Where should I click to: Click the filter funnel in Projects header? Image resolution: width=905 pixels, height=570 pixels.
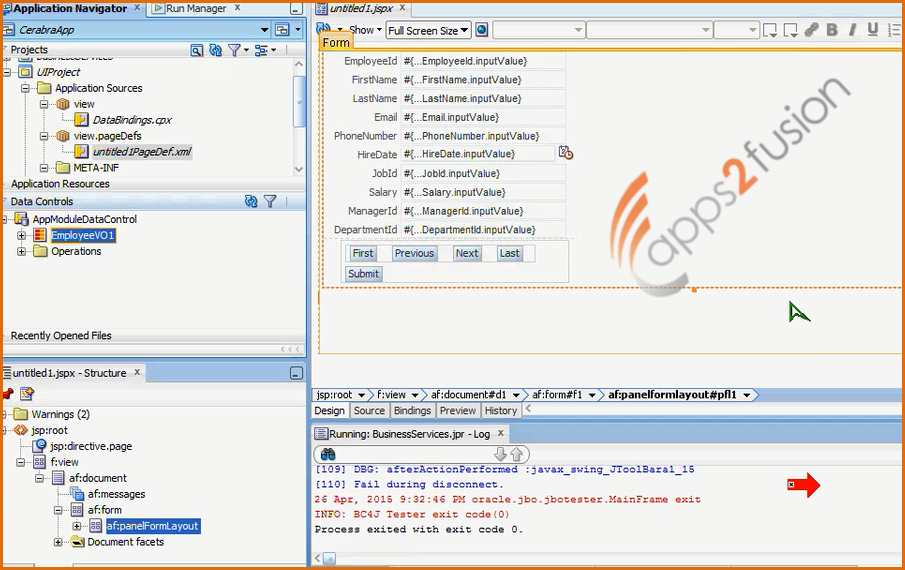(x=234, y=50)
